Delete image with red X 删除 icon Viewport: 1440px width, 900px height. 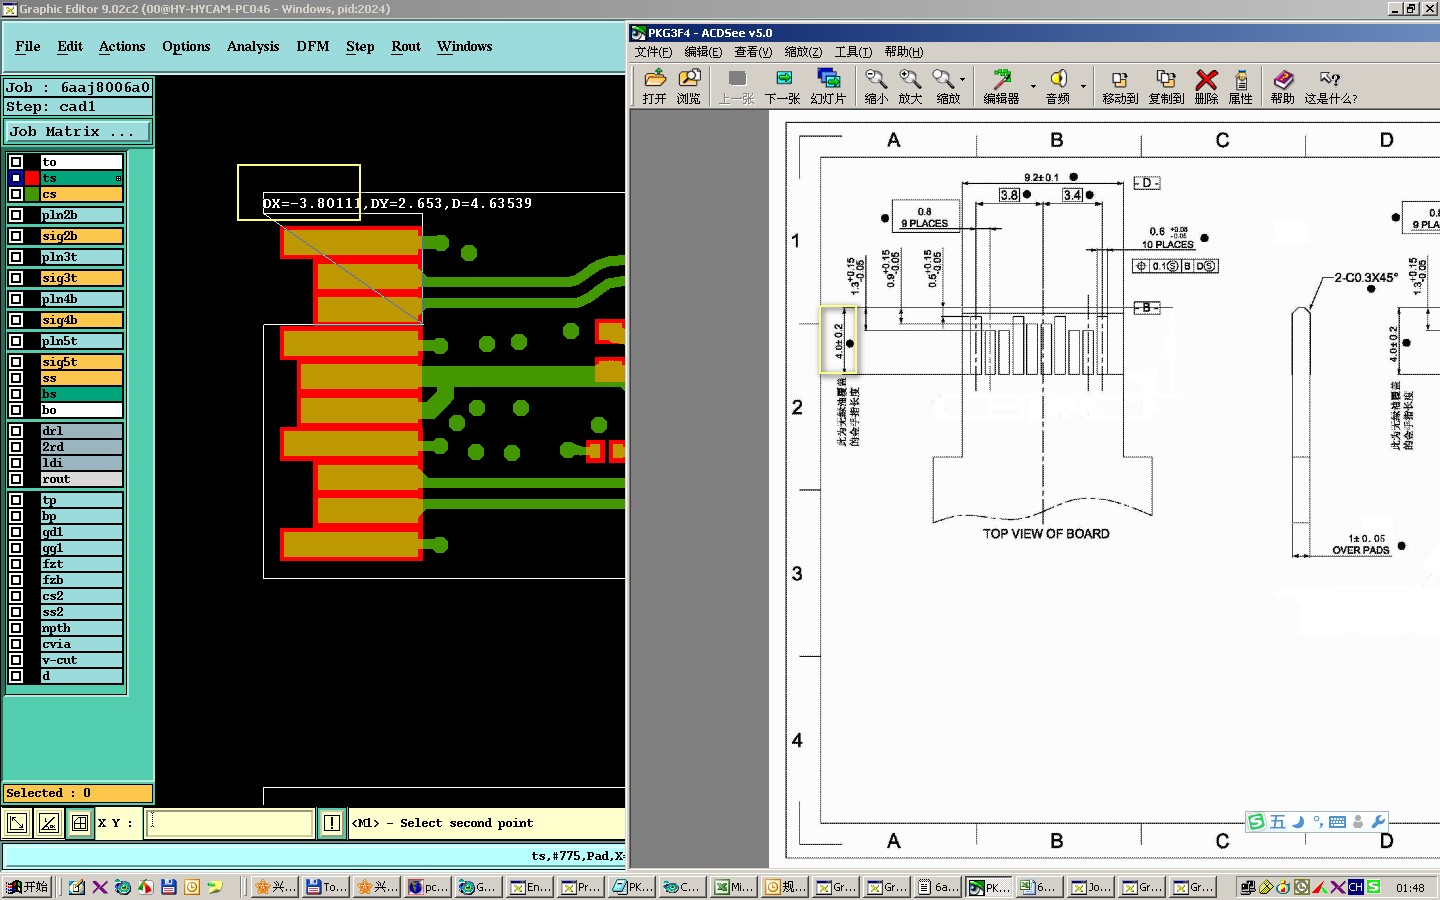coord(1207,80)
